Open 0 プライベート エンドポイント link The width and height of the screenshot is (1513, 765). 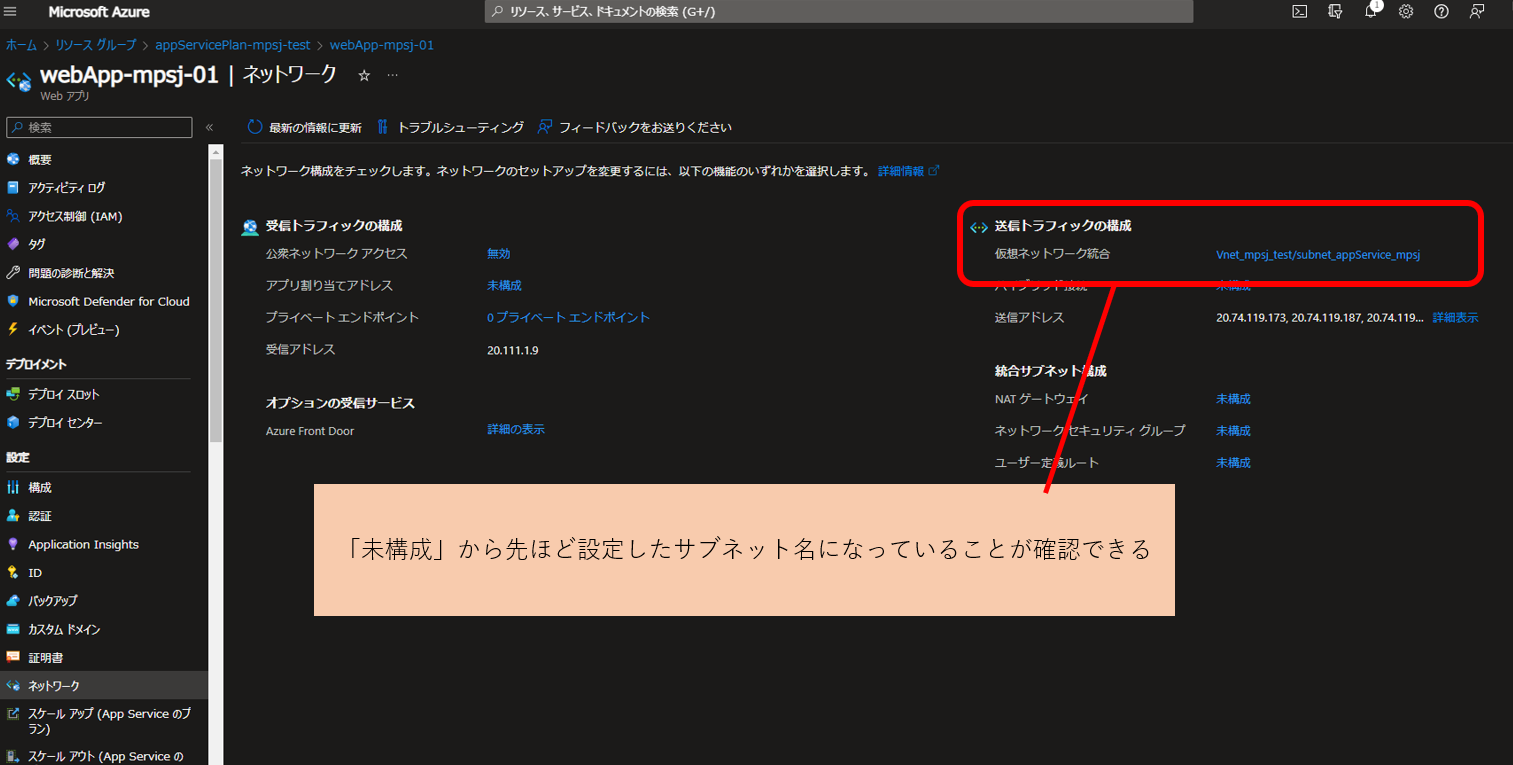(x=568, y=318)
